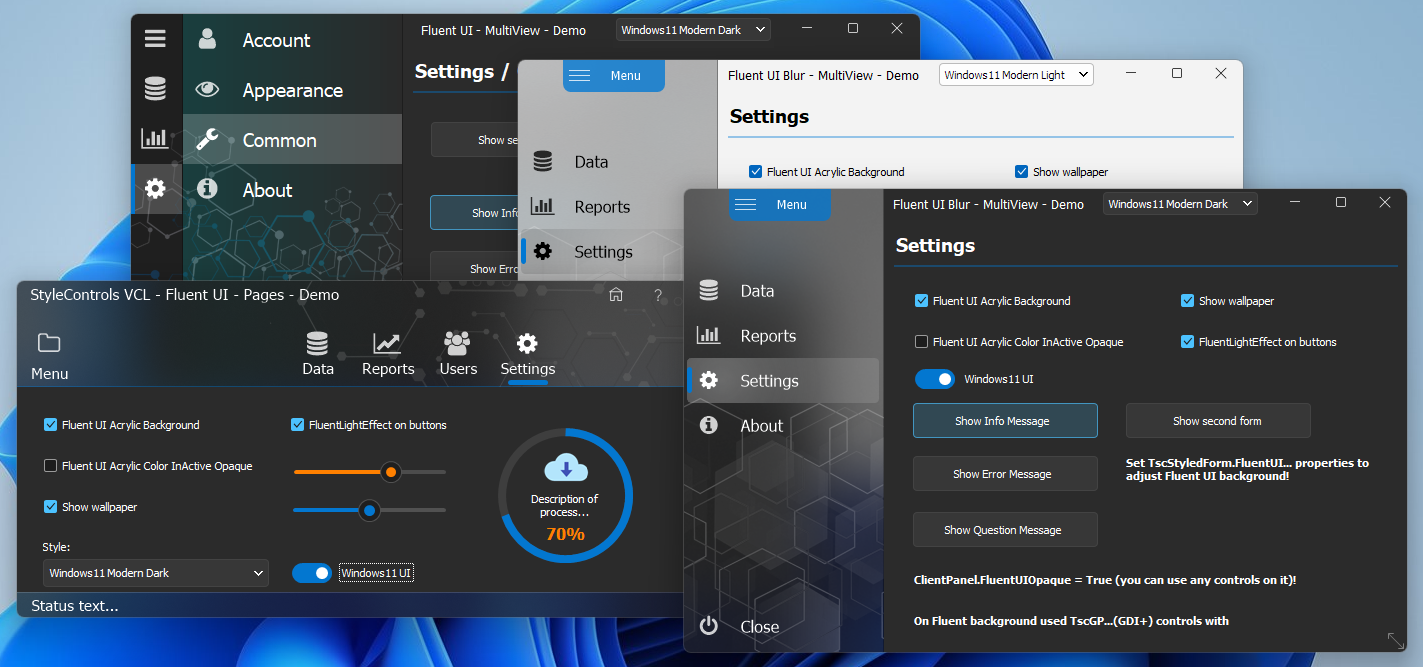Select bar chart icon in dark MultiView sidebar

(155, 138)
